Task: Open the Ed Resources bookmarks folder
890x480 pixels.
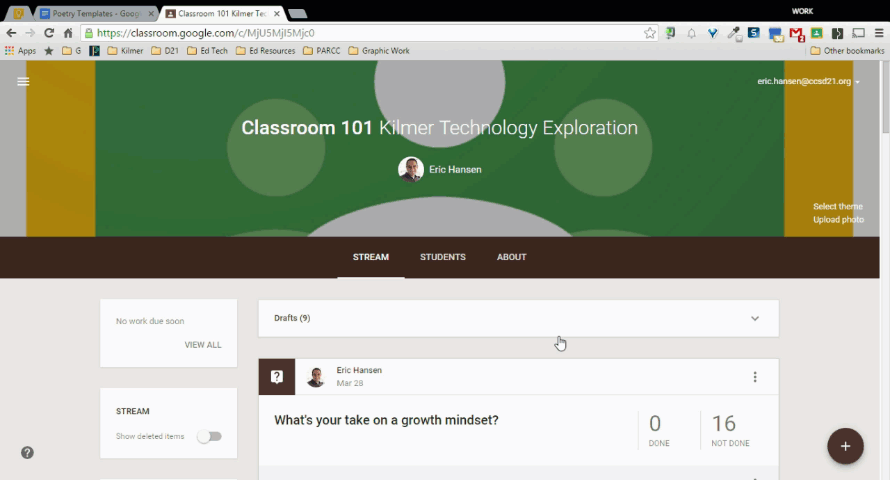Action: (267, 50)
